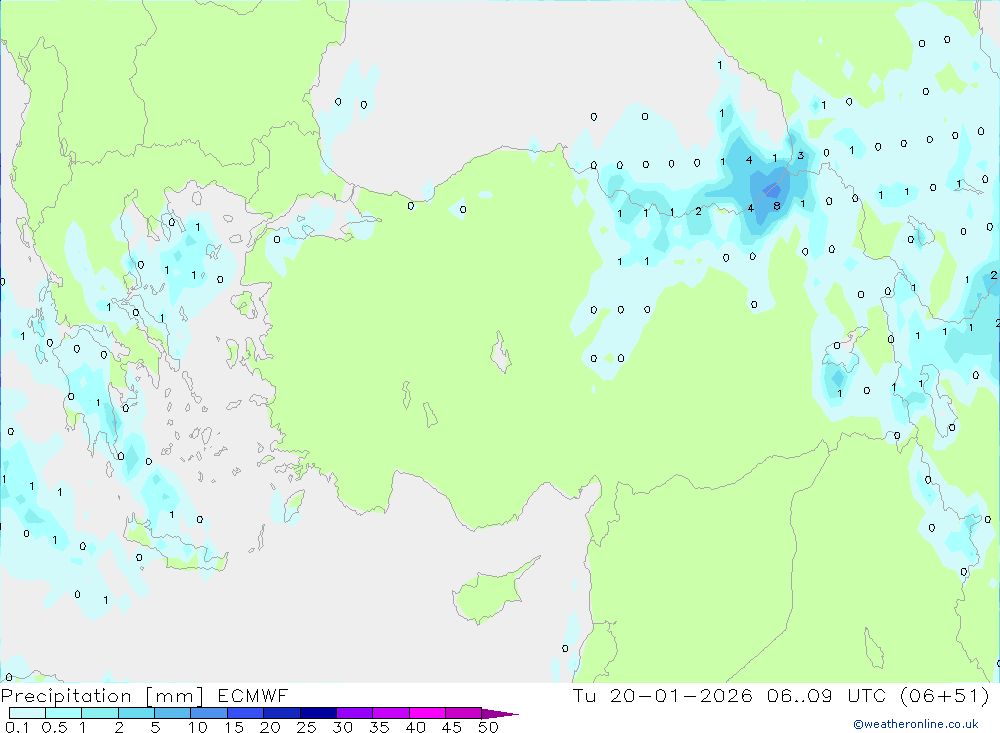Click the legend label '40'
This screenshot has width=1000, height=733.
pyautogui.click(x=416, y=727)
